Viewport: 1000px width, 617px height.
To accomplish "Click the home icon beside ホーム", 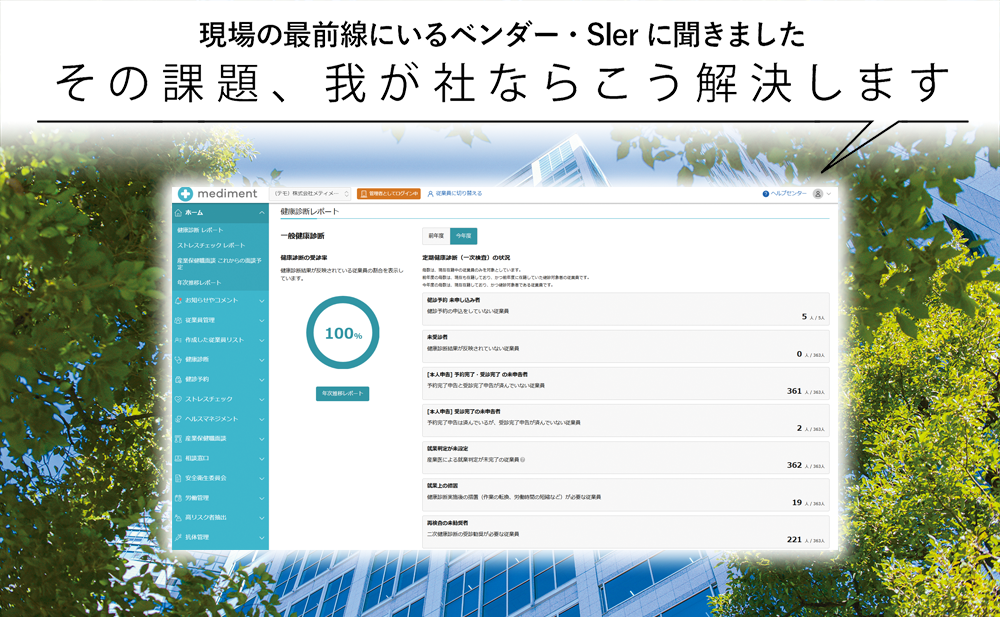I will tap(179, 212).
